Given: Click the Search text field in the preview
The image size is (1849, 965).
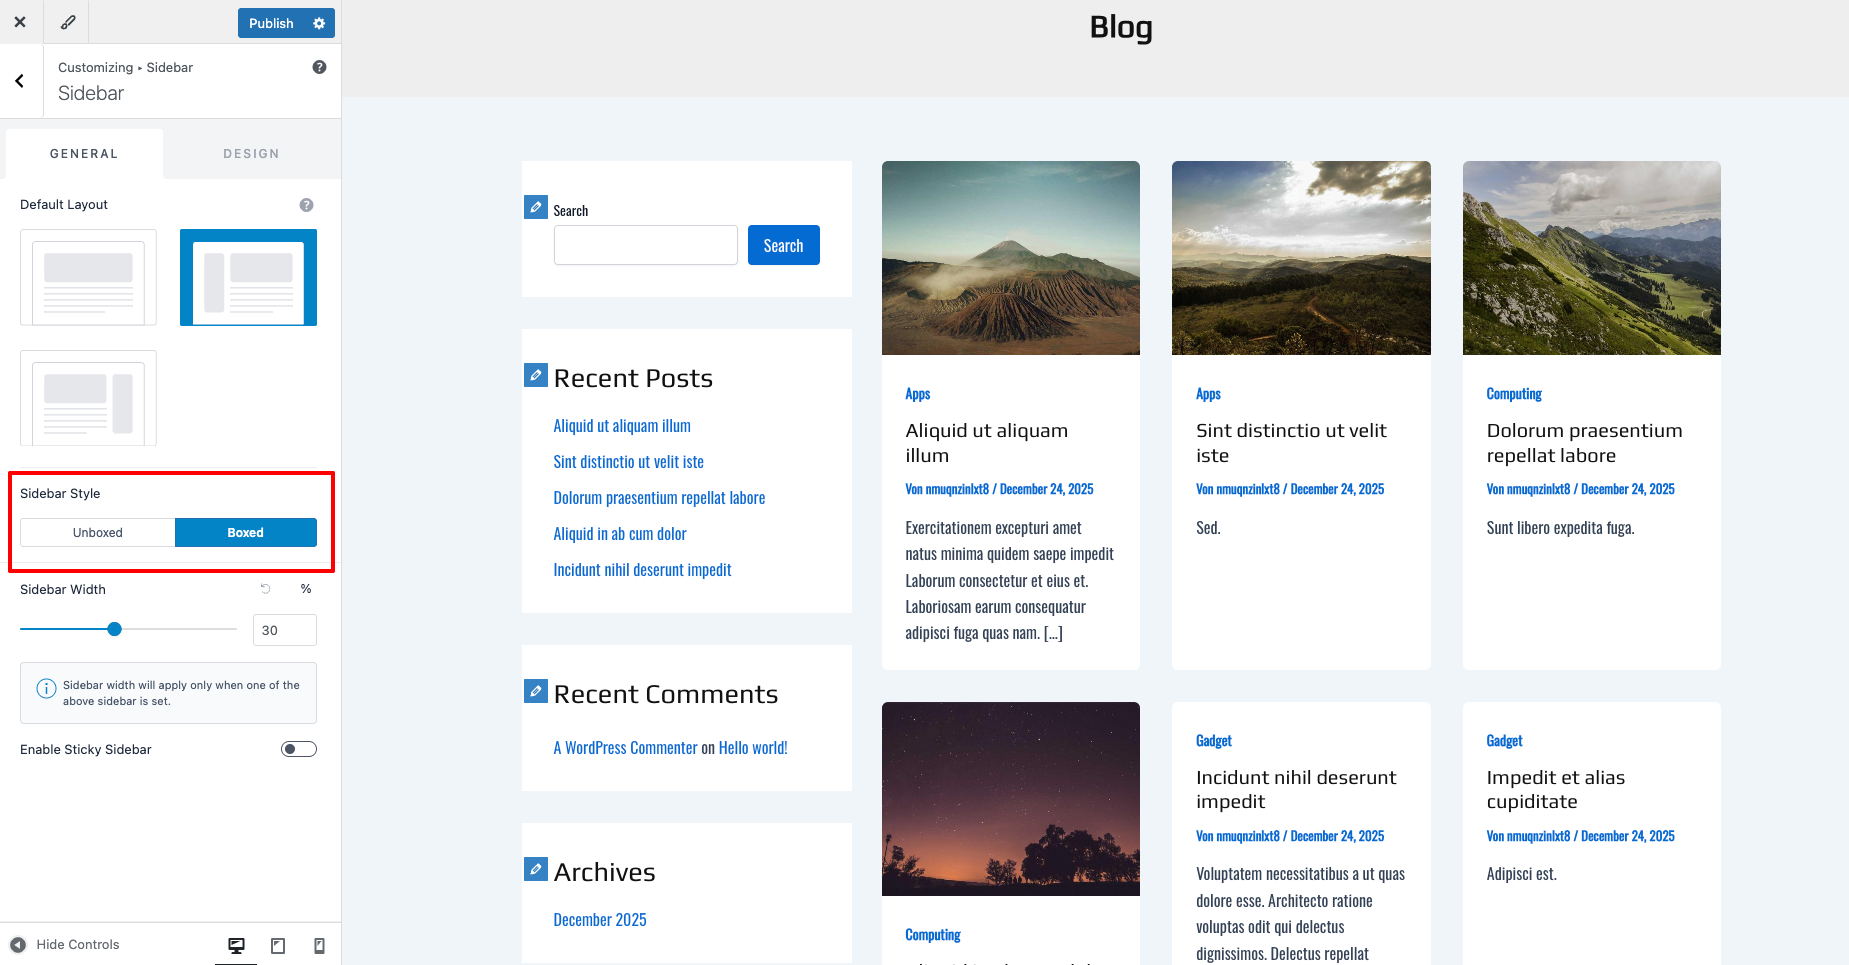Looking at the screenshot, I should [x=645, y=245].
